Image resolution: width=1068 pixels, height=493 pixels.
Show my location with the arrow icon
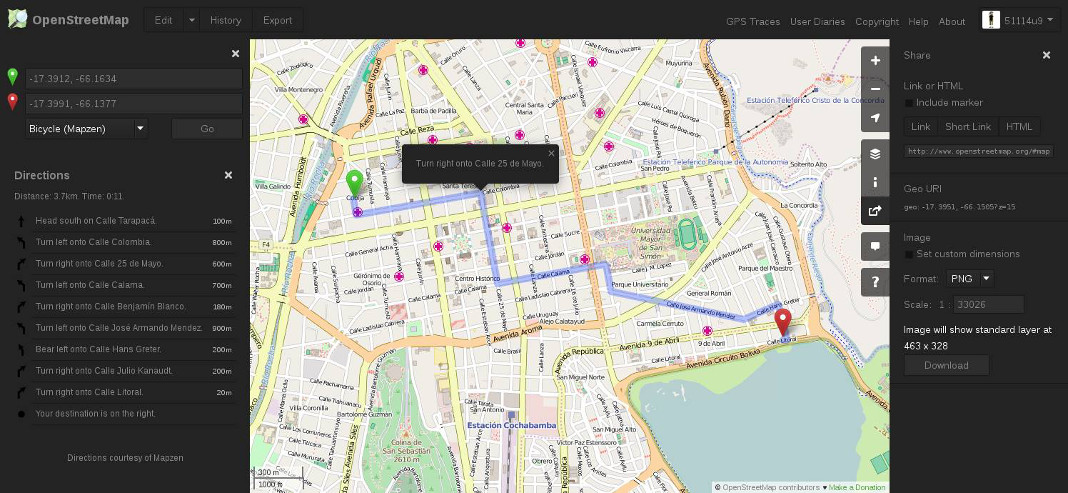[x=875, y=117]
